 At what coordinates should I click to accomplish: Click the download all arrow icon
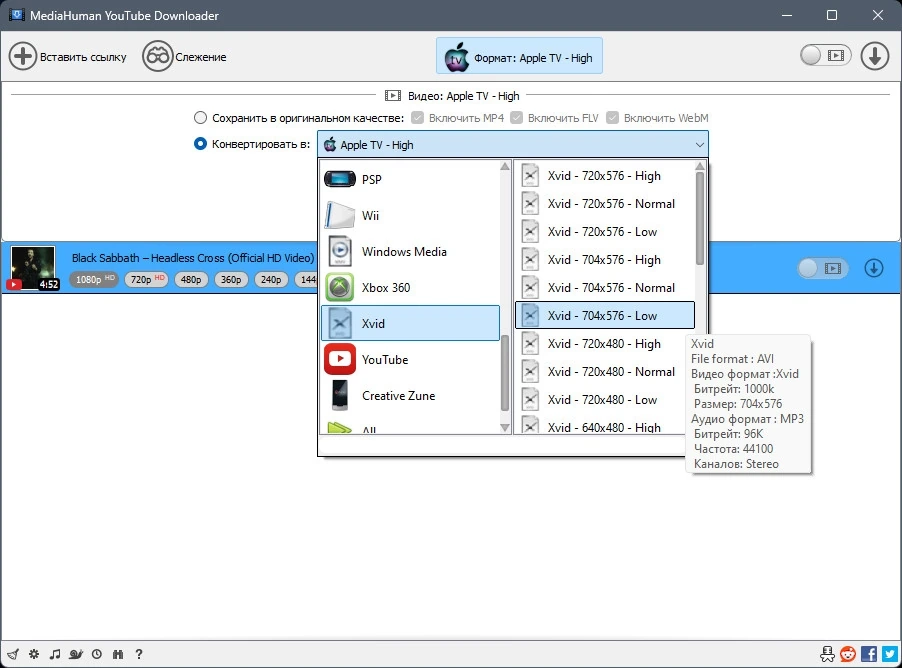pyautogui.click(x=875, y=56)
